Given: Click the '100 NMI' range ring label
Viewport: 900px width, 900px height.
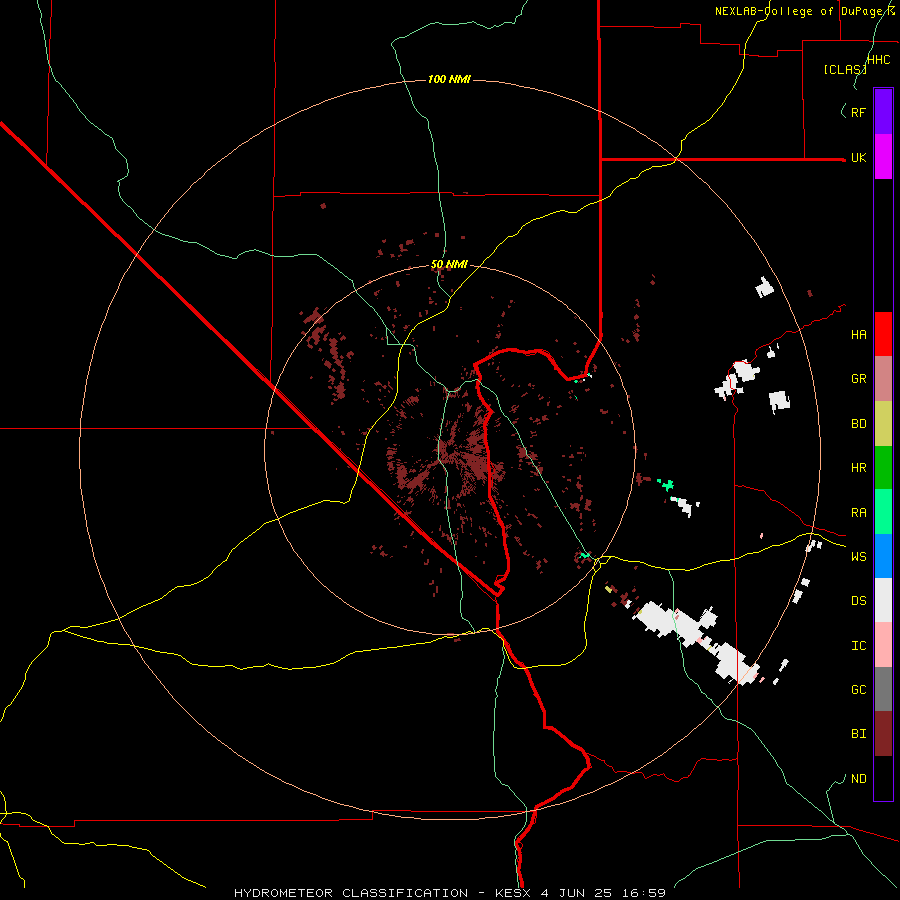Looking at the screenshot, I should (449, 79).
